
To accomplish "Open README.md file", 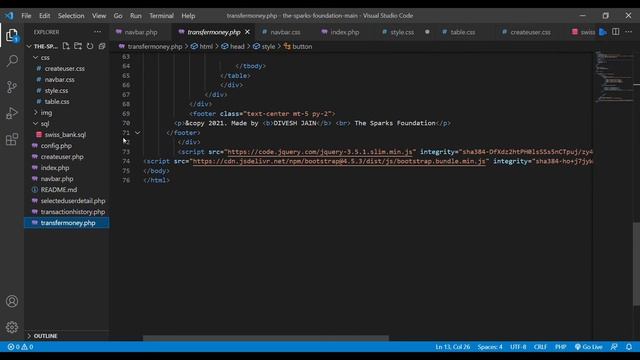I will [59, 190].
